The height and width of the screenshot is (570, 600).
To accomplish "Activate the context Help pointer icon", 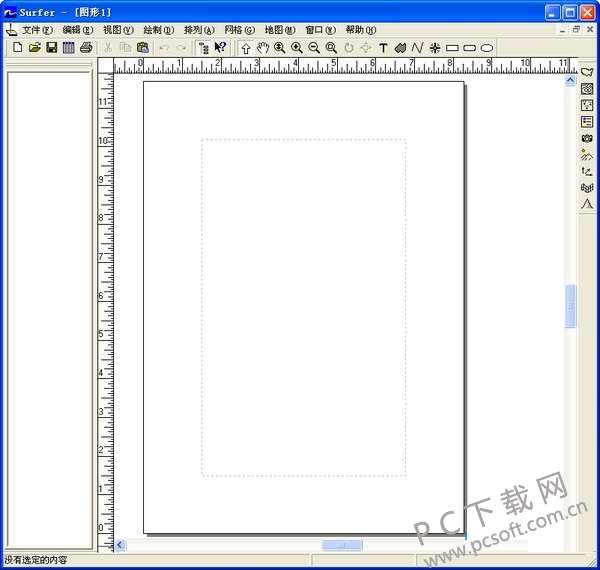I will click(221, 47).
